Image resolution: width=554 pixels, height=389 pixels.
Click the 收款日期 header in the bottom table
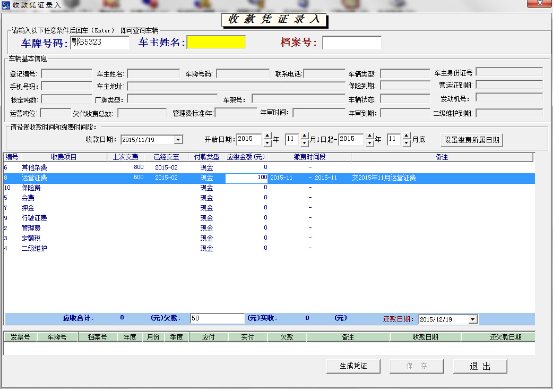point(426,337)
